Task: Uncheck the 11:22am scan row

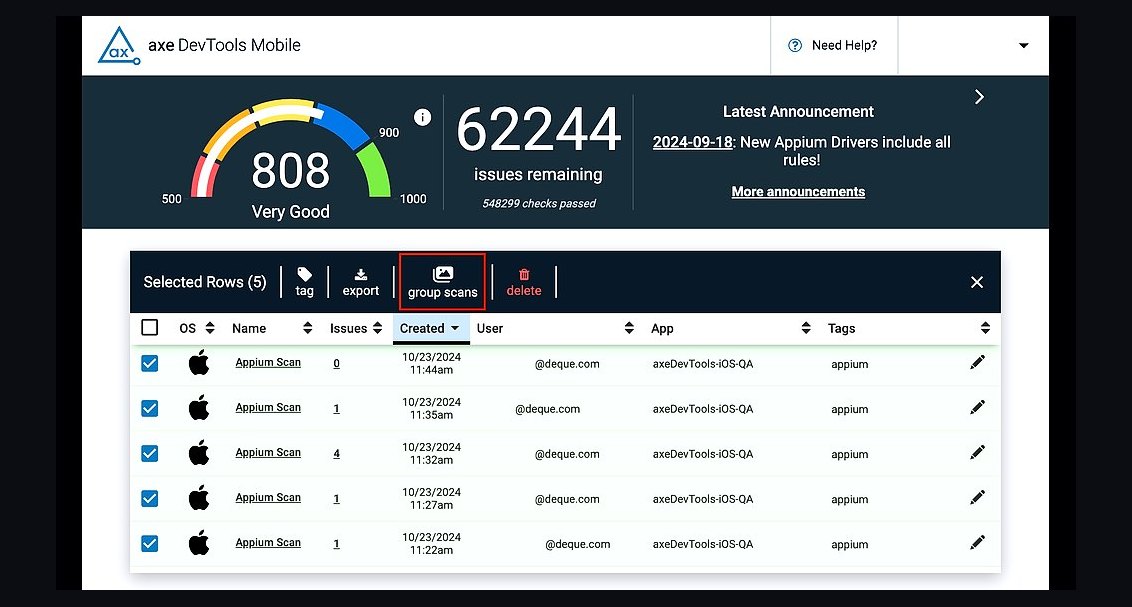Action: [149, 543]
